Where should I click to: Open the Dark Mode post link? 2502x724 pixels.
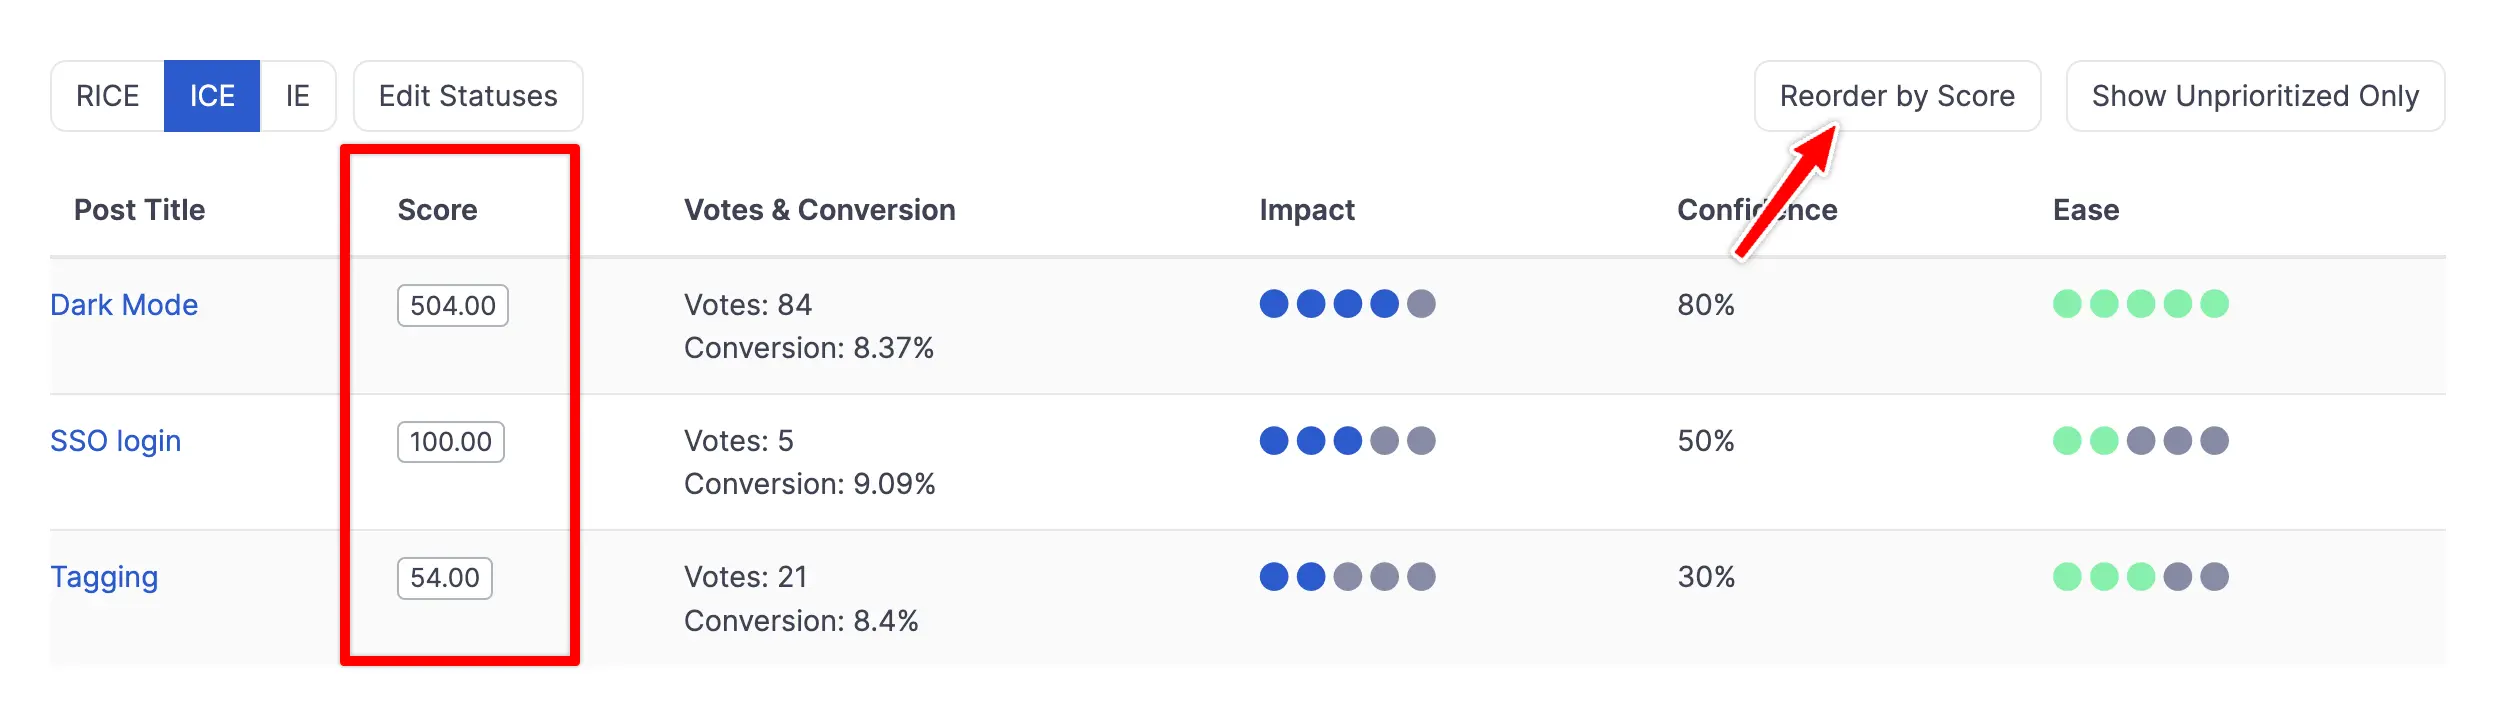(x=124, y=305)
